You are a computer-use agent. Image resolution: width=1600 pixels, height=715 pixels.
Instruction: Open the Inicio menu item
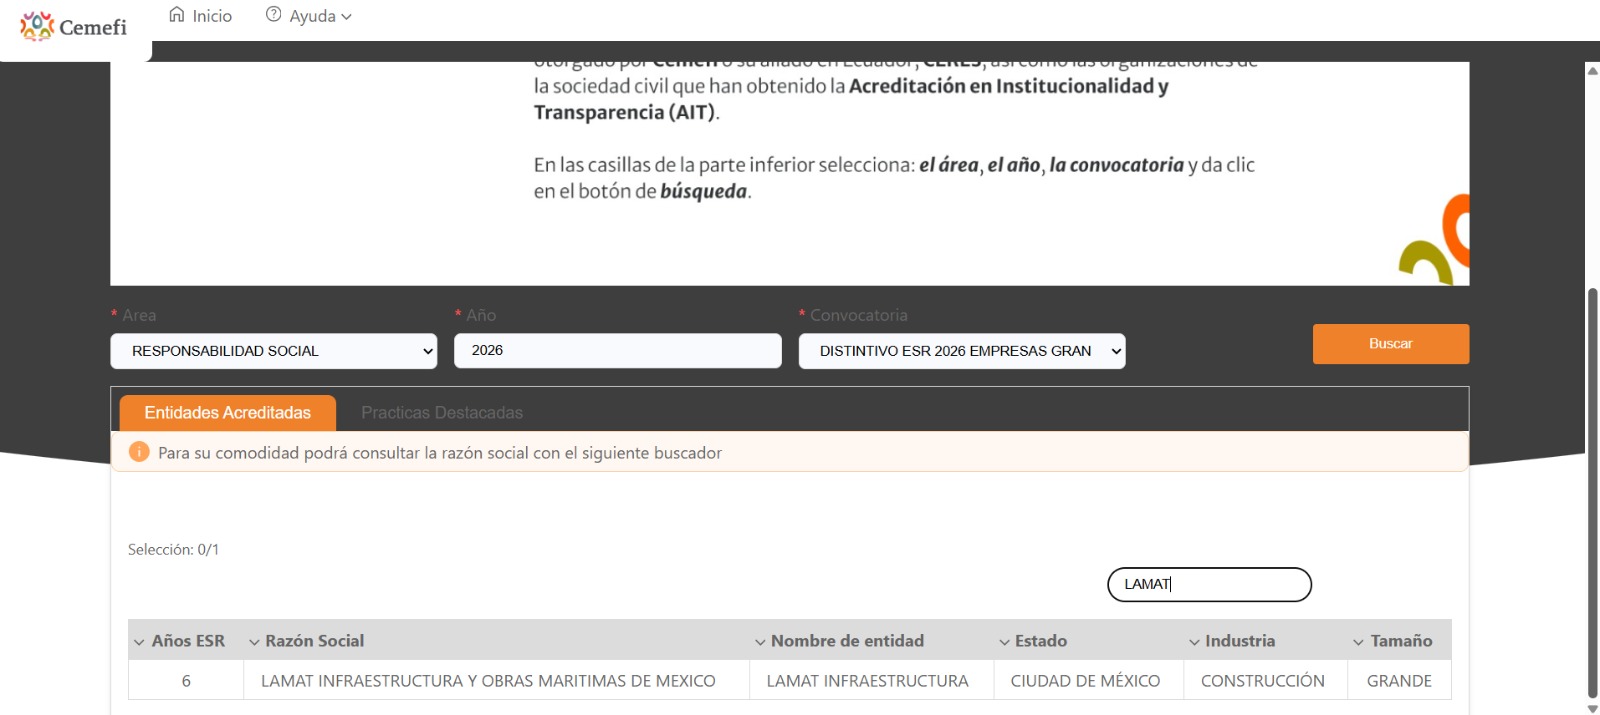(x=211, y=16)
